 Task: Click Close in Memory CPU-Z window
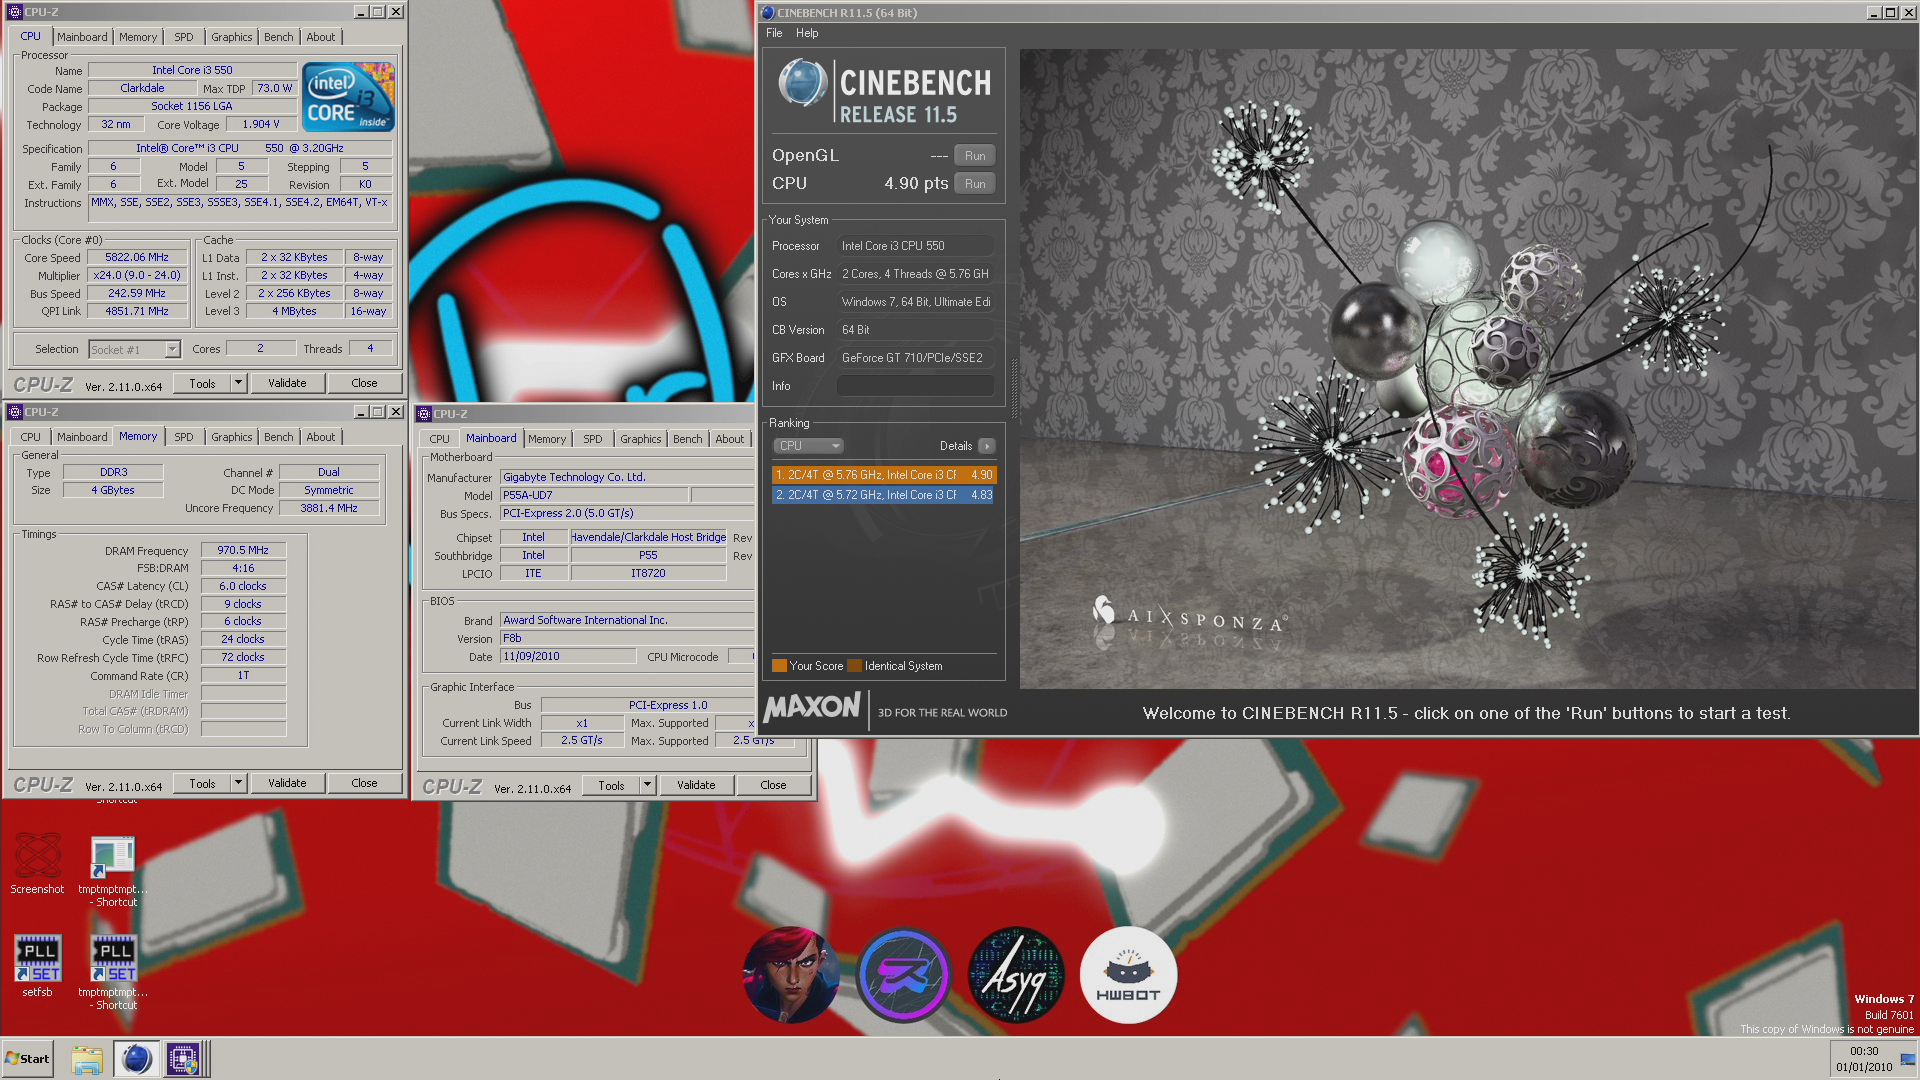364,783
